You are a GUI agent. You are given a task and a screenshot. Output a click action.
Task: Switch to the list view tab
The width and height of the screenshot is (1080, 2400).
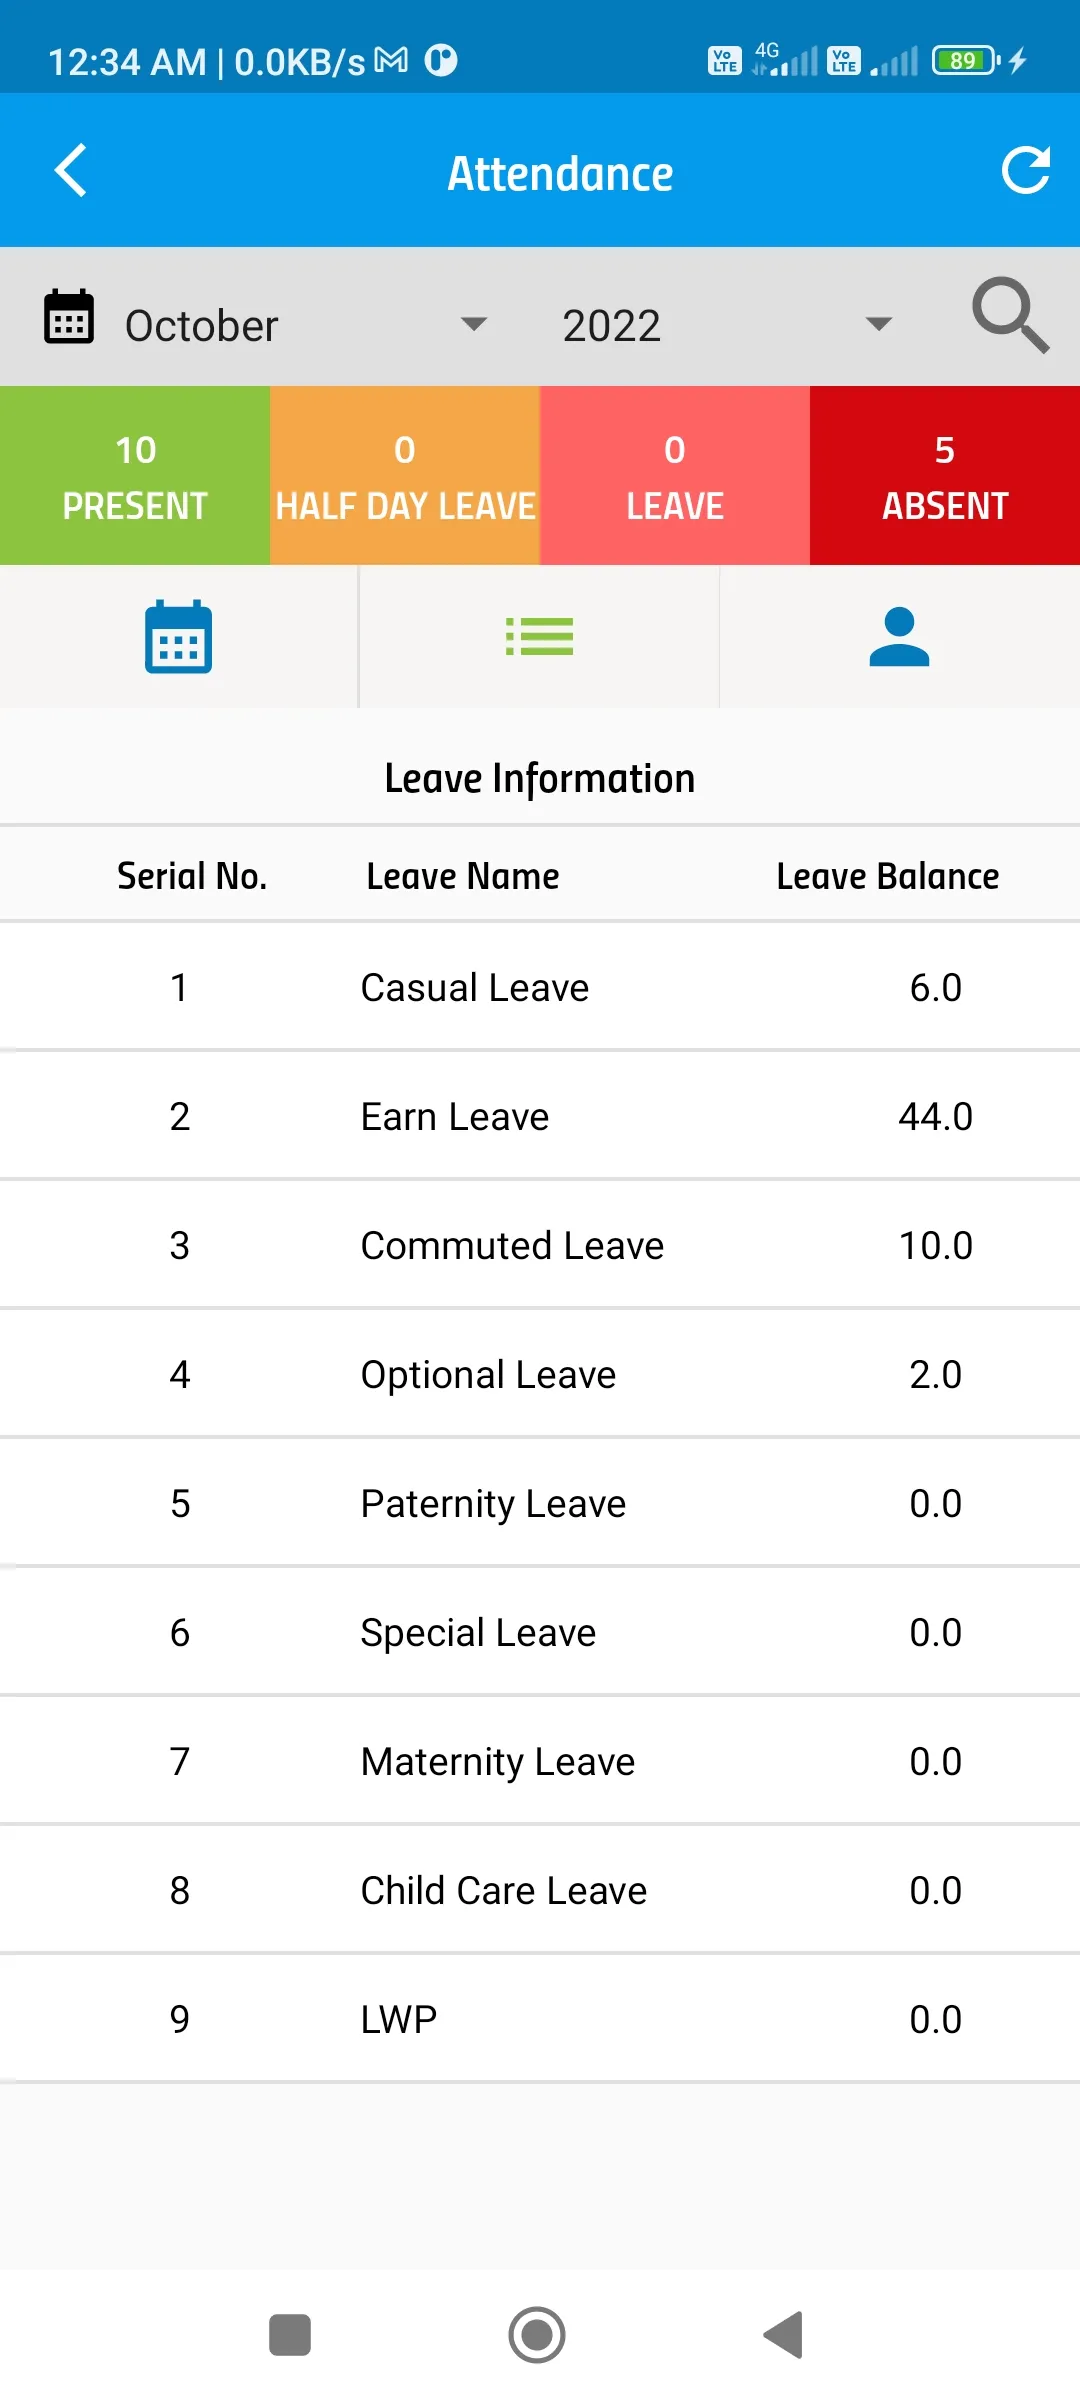[539, 637]
